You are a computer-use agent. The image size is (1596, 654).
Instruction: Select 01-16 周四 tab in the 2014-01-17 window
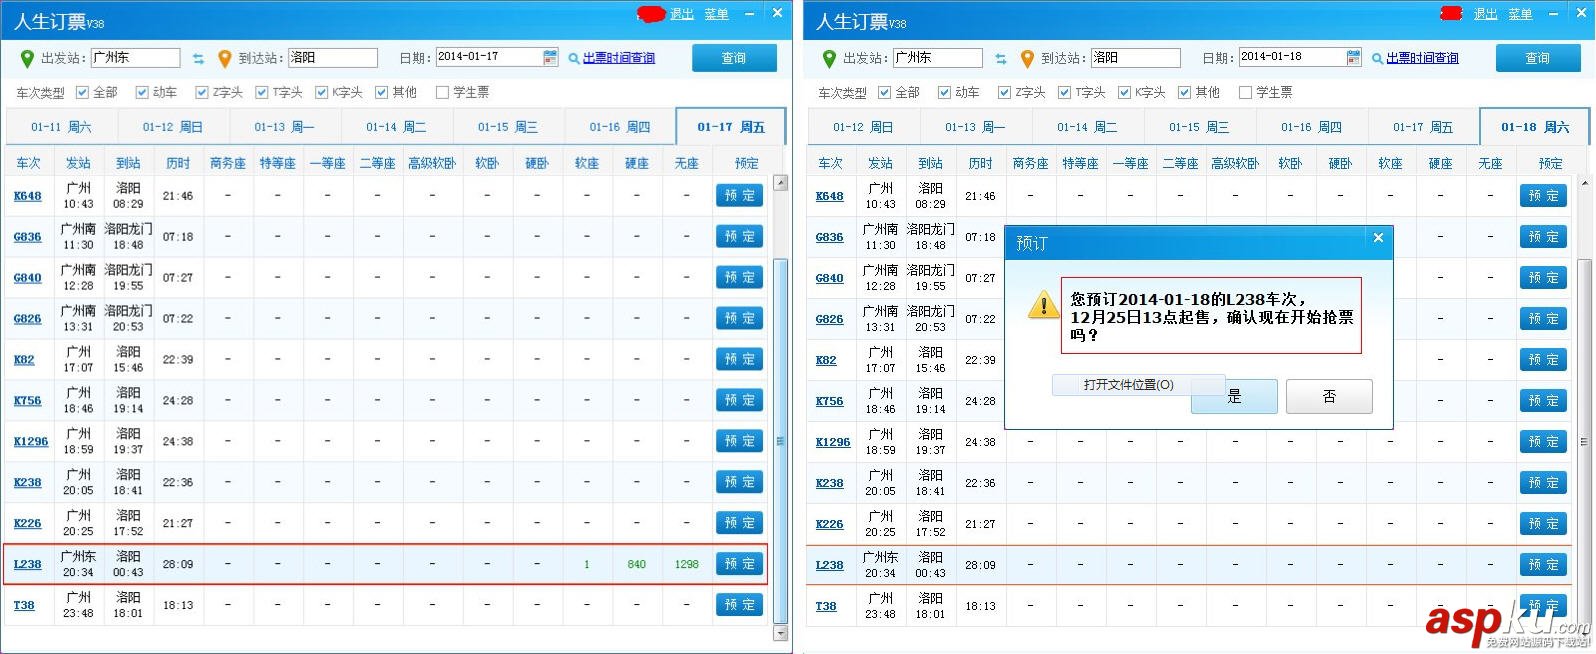[x=620, y=127]
